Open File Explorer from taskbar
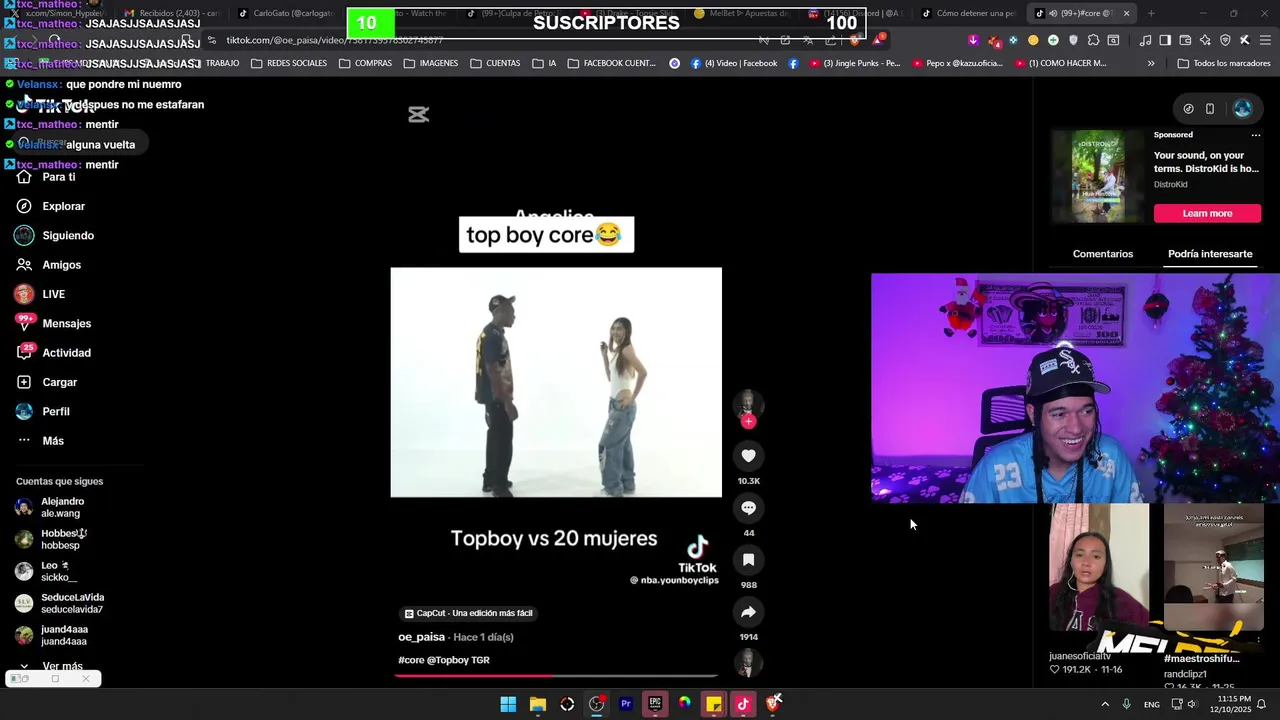 coord(538,704)
